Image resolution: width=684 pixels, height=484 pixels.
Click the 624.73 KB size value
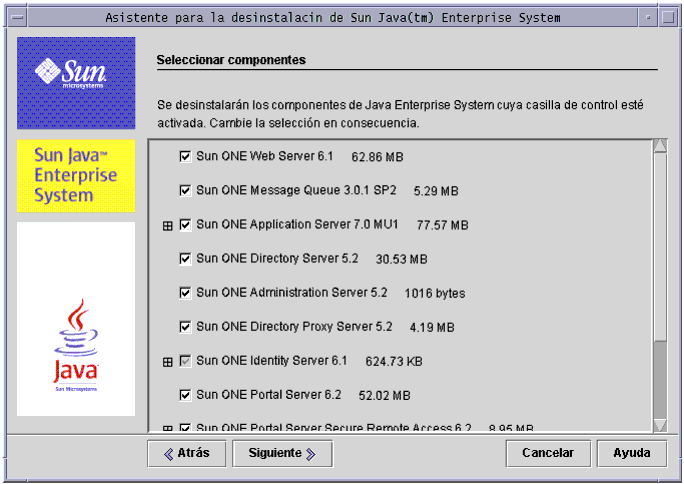point(394,361)
